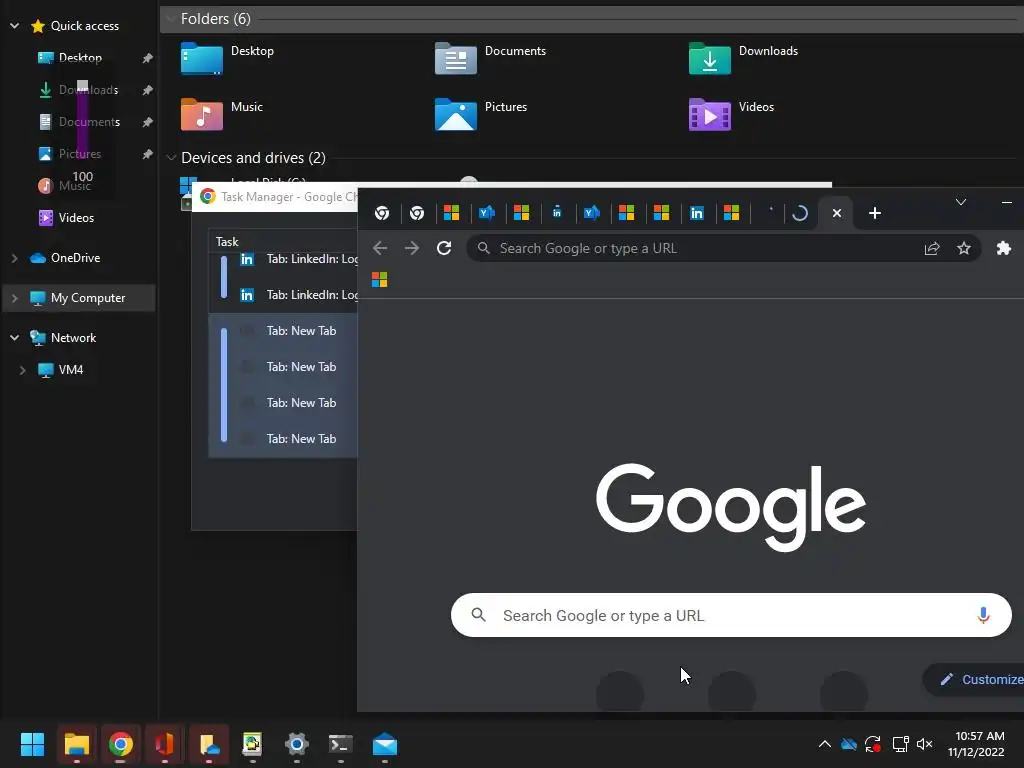This screenshot has width=1024, height=768.
Task: Reload the current Chrome page
Action: point(444,248)
